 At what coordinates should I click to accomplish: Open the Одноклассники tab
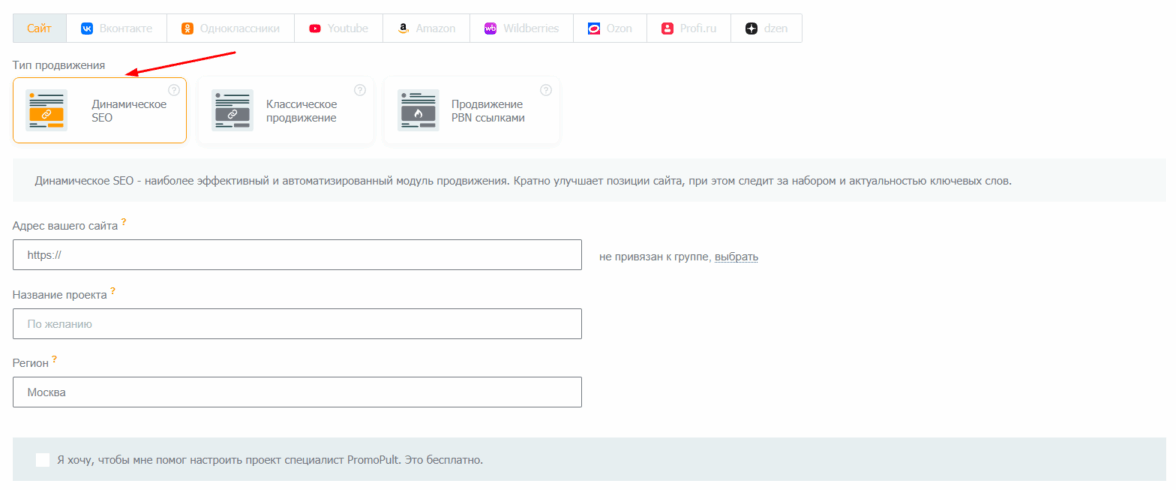click(230, 29)
